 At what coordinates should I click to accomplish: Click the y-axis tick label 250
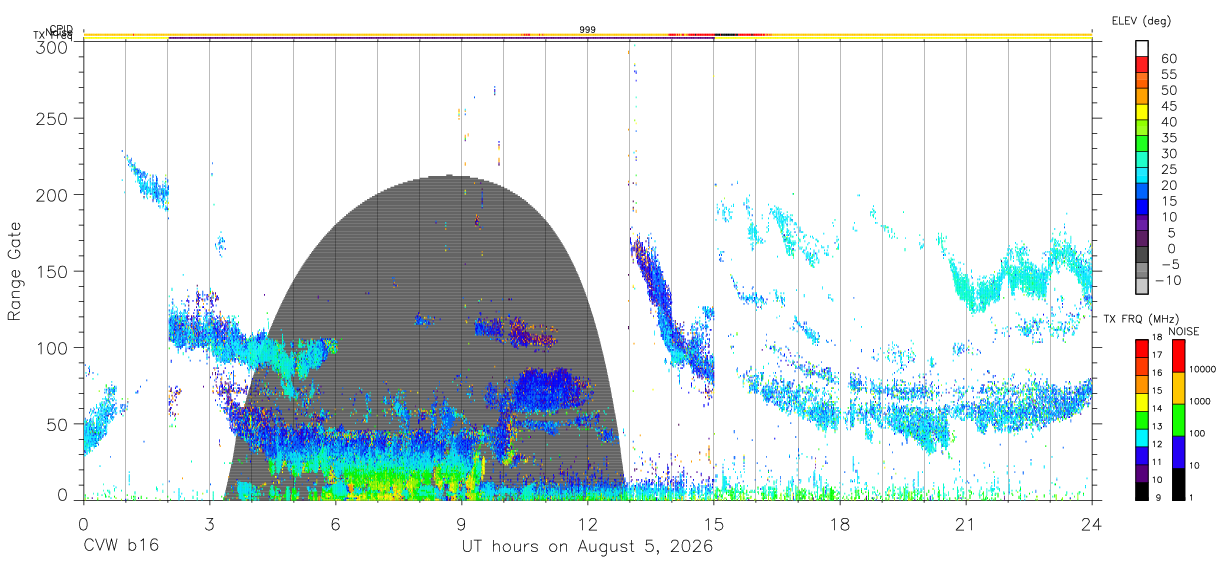(x=53, y=119)
